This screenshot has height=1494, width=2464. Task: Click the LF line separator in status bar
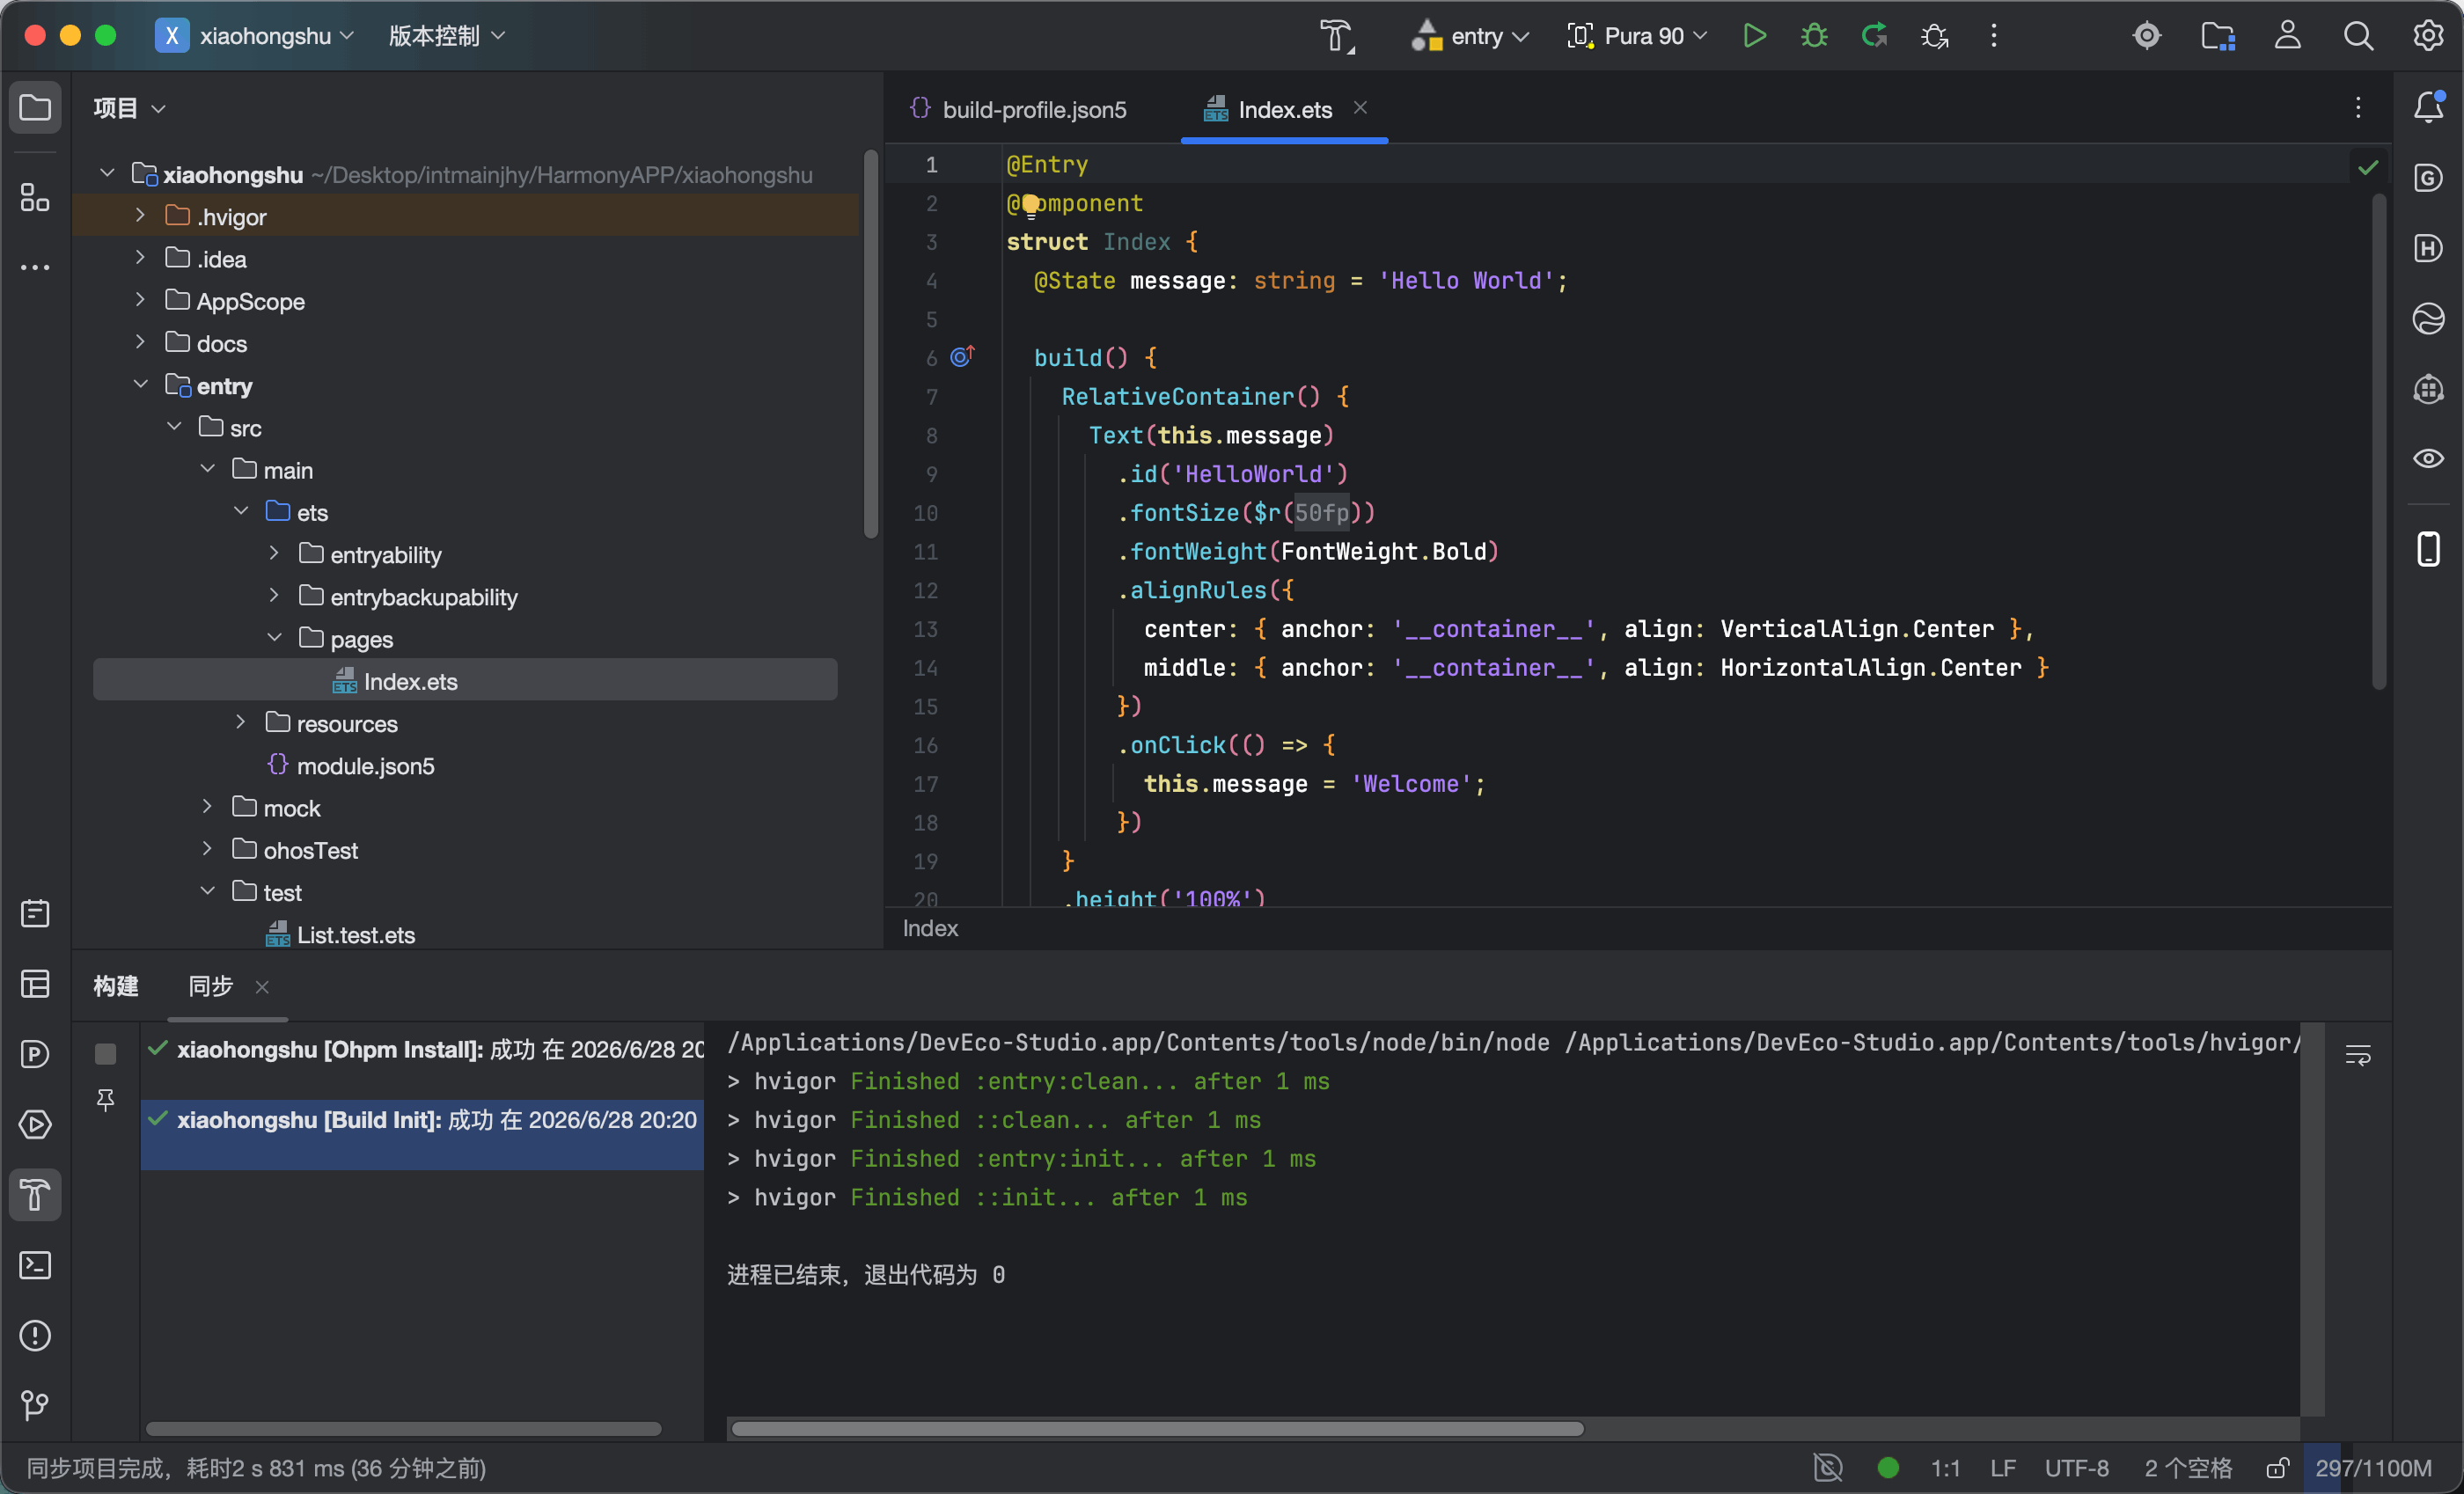pos(2002,1468)
